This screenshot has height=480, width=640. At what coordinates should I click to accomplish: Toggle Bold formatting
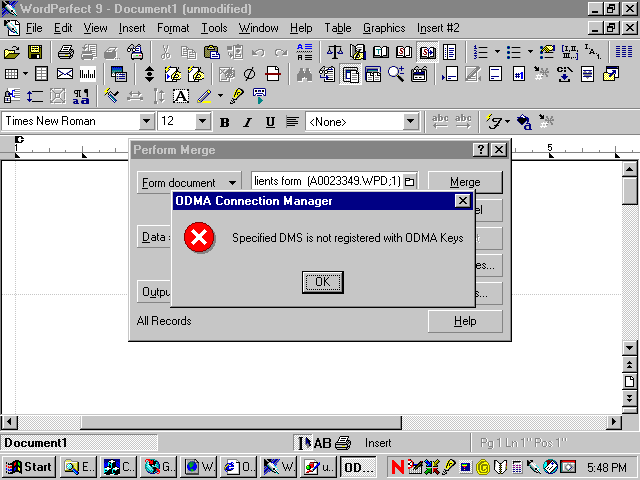[225, 122]
